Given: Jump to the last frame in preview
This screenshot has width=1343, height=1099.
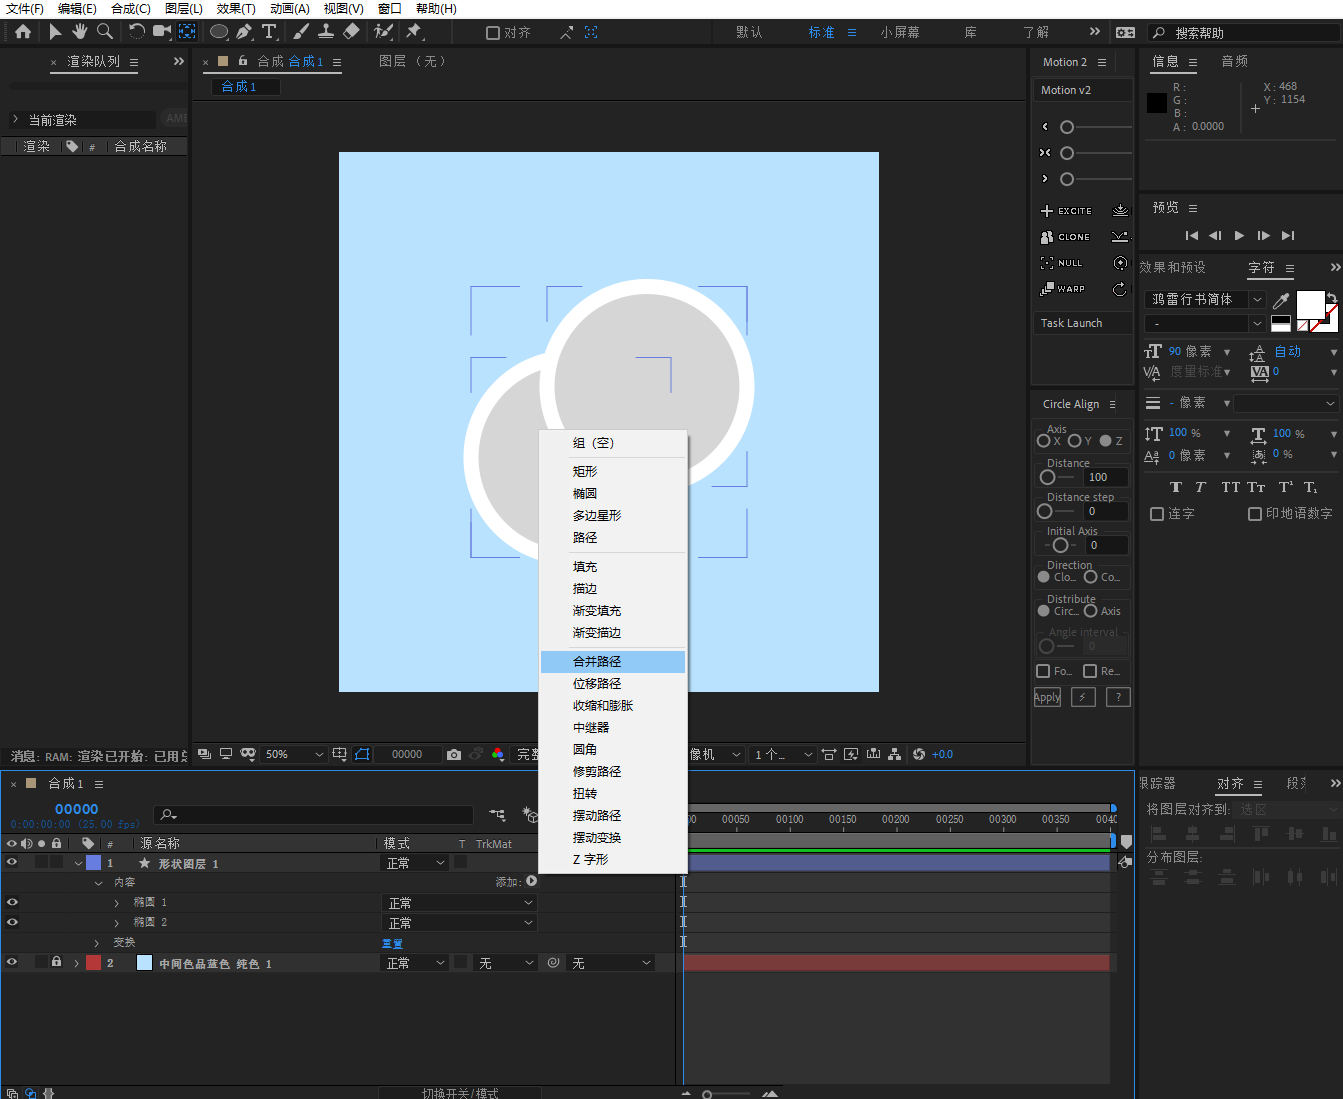Looking at the screenshot, I should tap(1288, 236).
